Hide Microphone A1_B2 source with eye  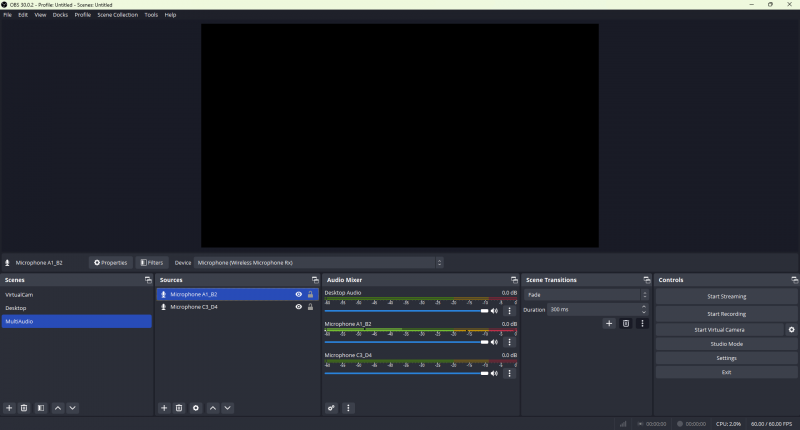pos(298,294)
